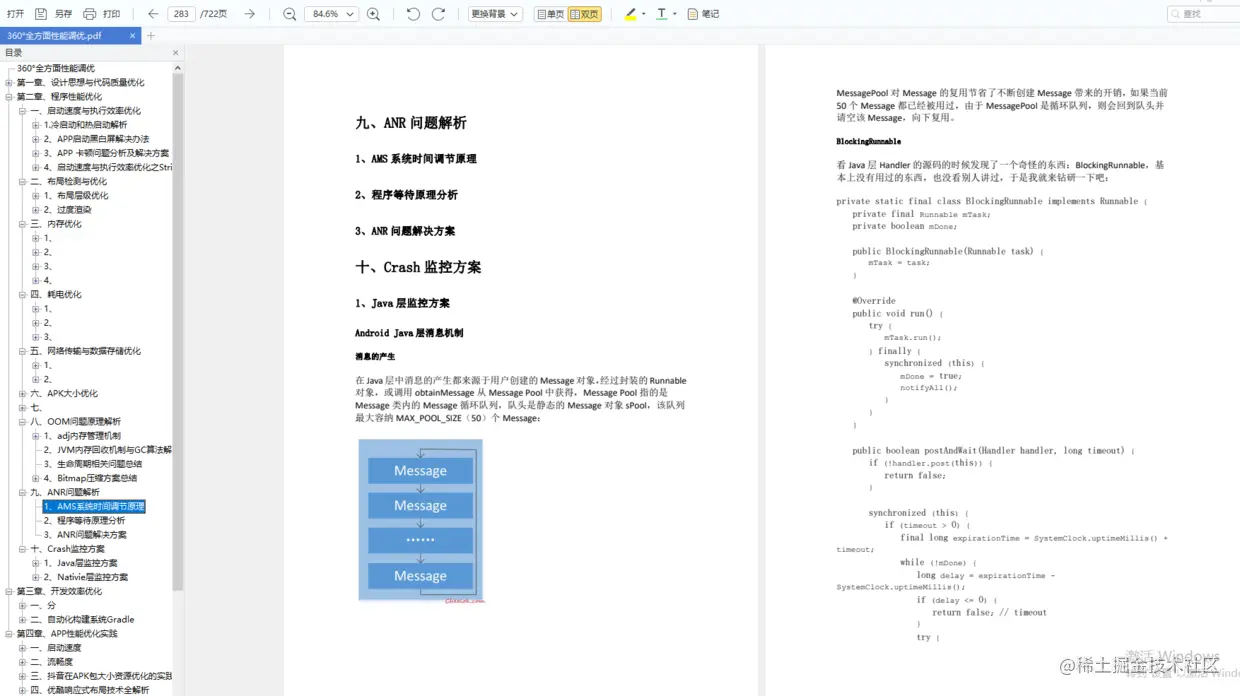
Task: Open the underline tool dropdown arrow
Action: (x=675, y=14)
